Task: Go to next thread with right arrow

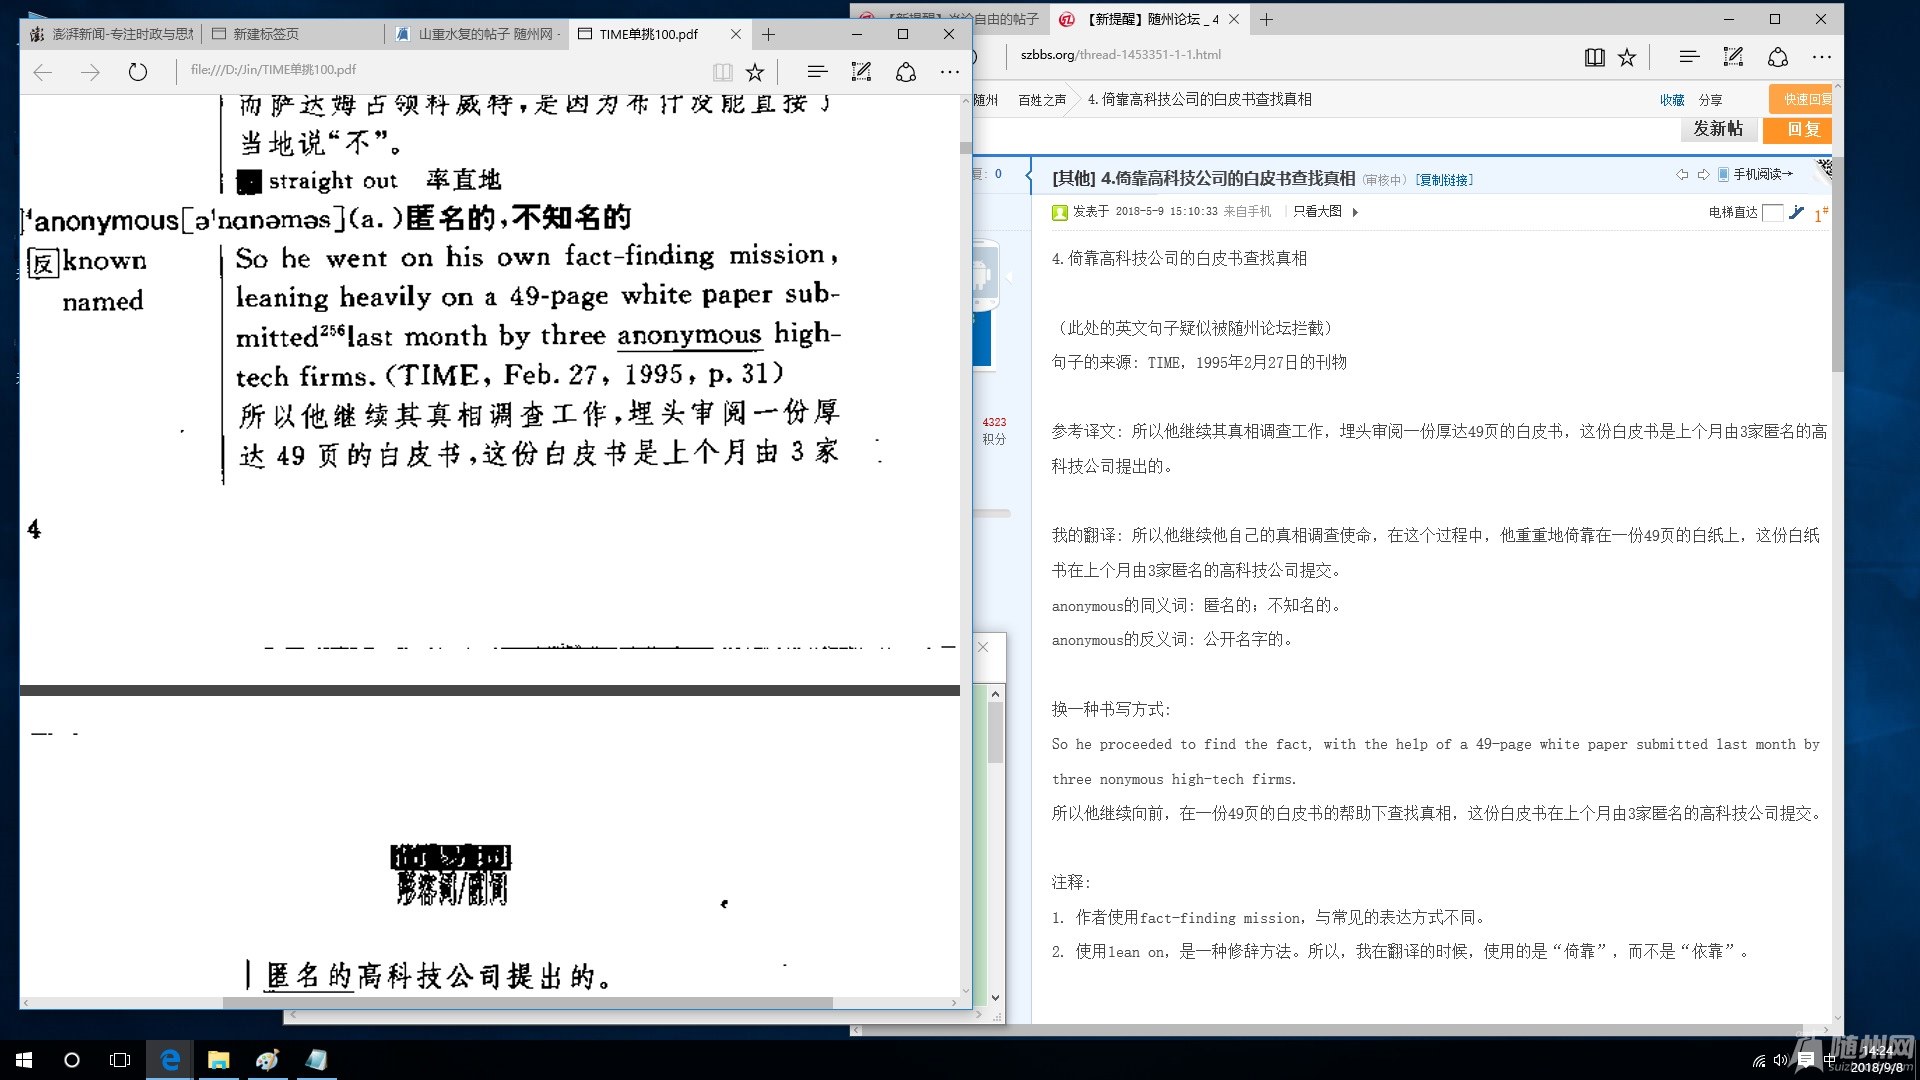Action: 1703,174
